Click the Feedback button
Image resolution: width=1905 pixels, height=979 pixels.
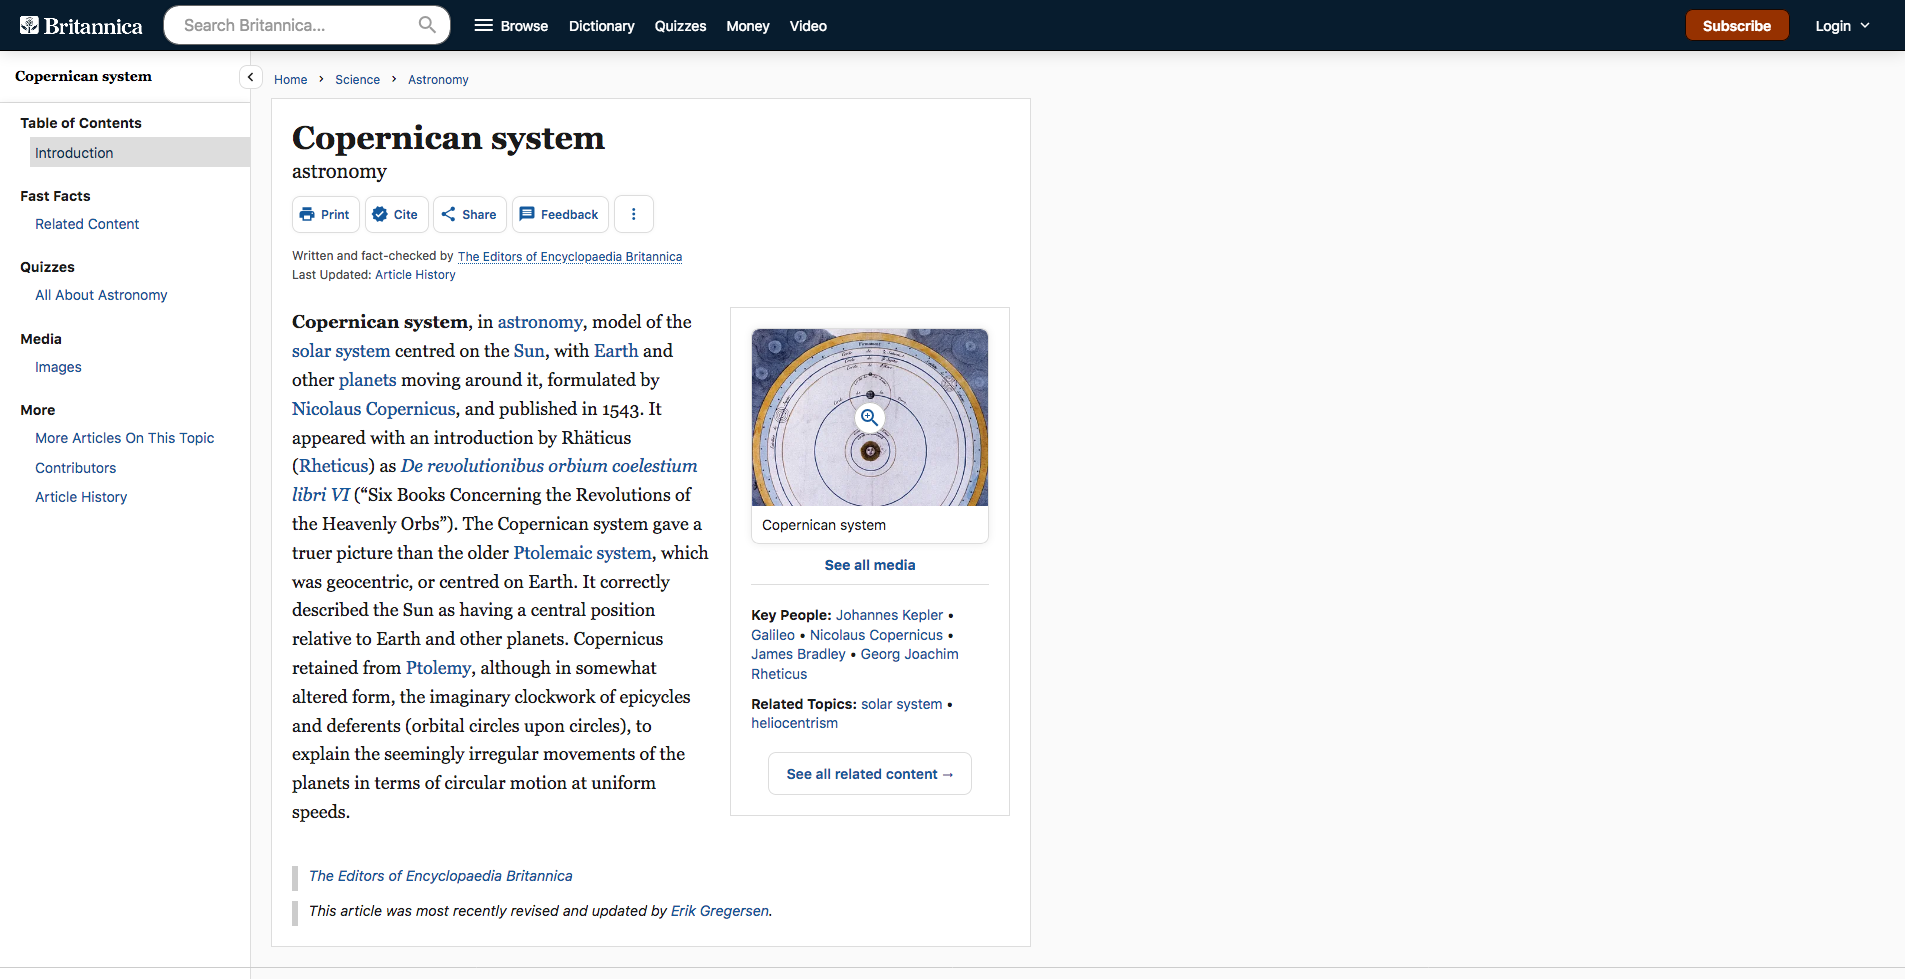tap(559, 214)
